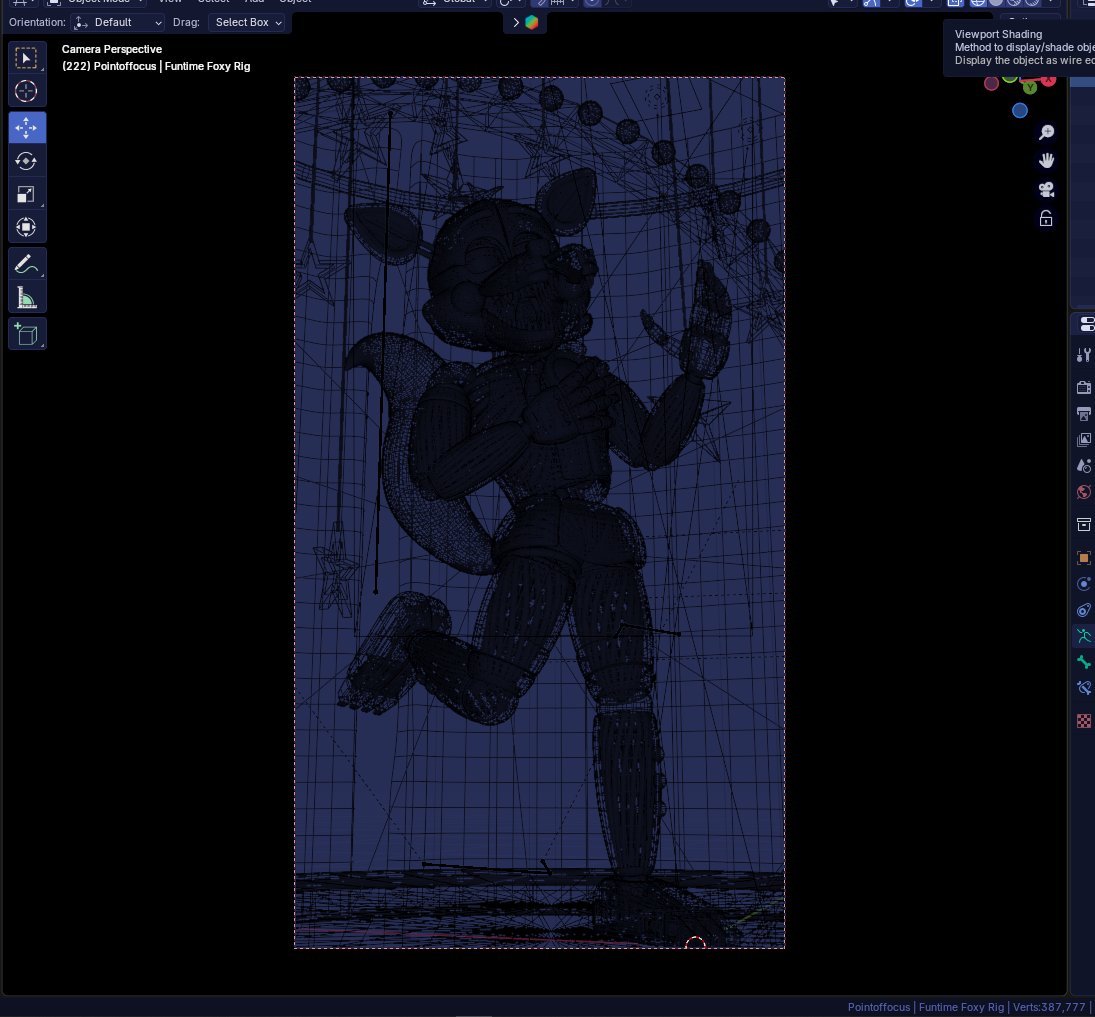The width and height of the screenshot is (1095, 1017).
Task: Activate the 3D Cursor tool
Action: coord(27,92)
